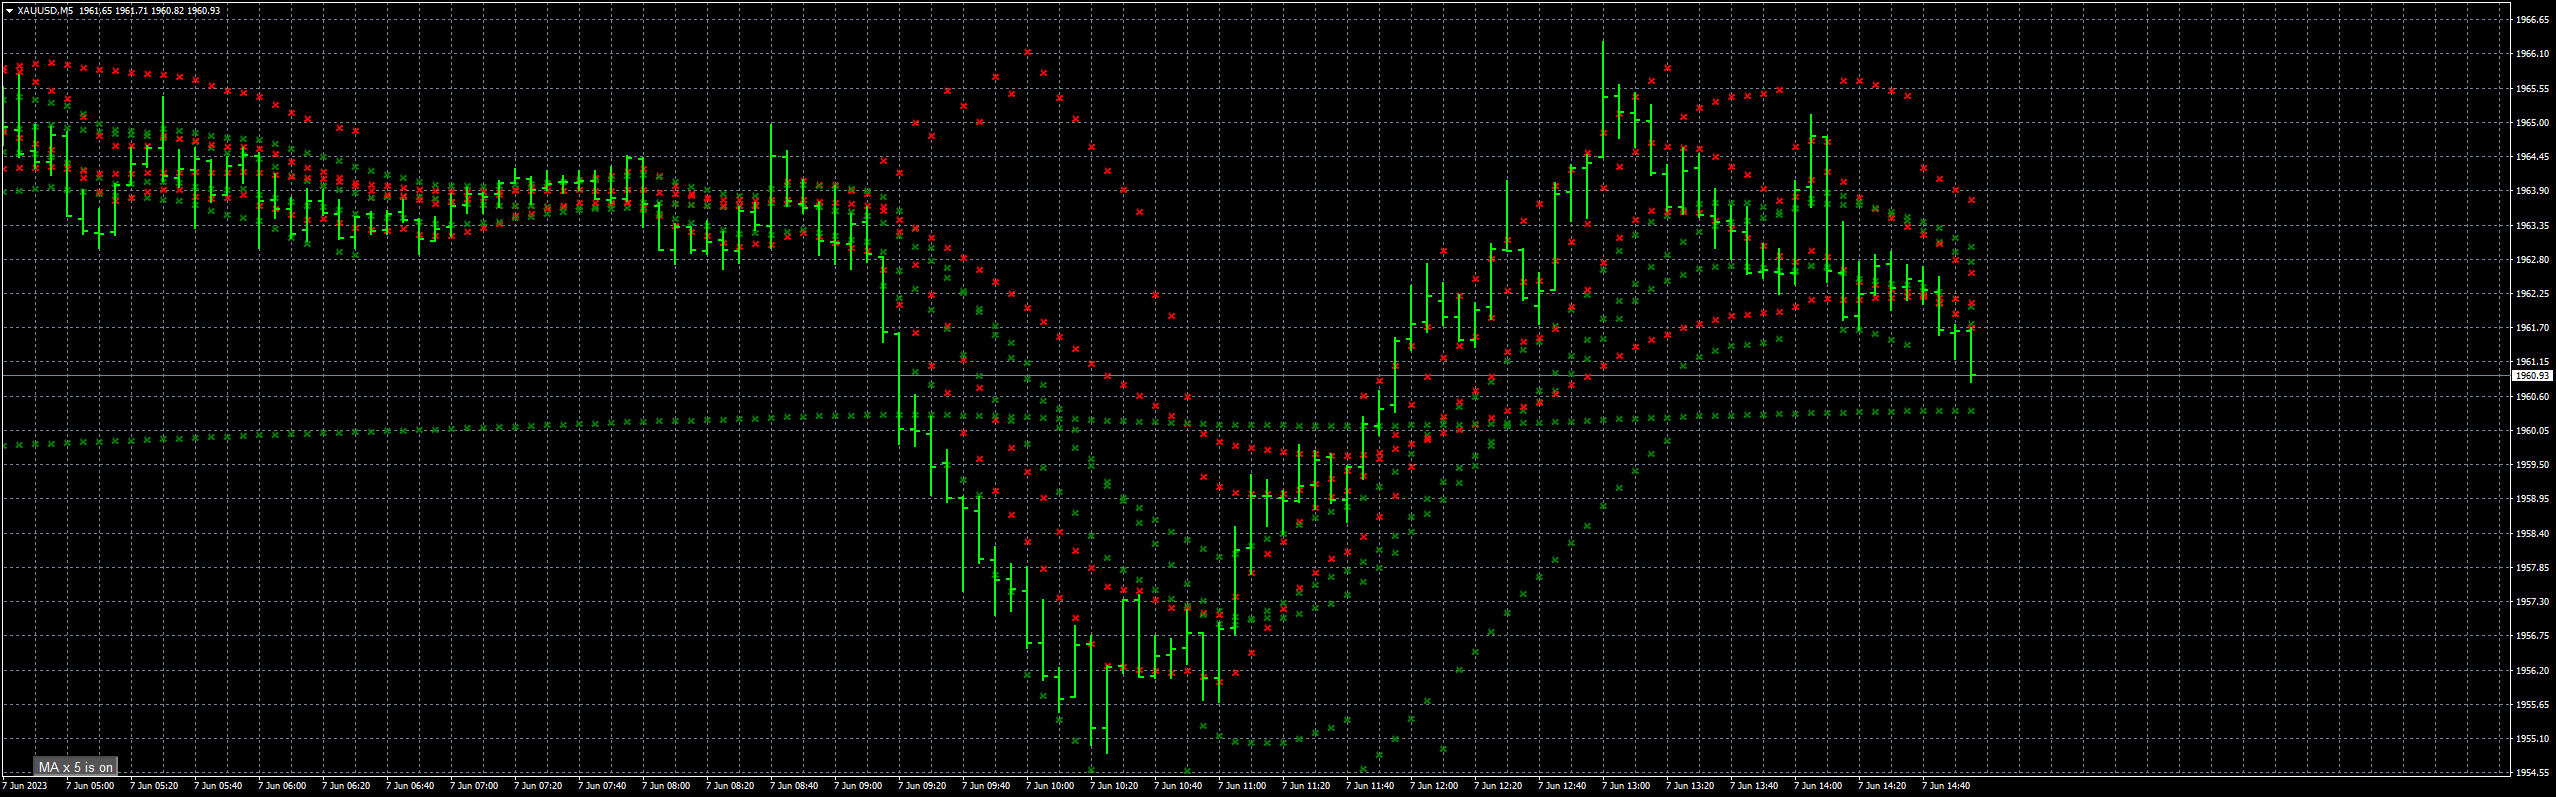
Task: Click the 1963.90 price scale label
Action: (x=2532, y=191)
